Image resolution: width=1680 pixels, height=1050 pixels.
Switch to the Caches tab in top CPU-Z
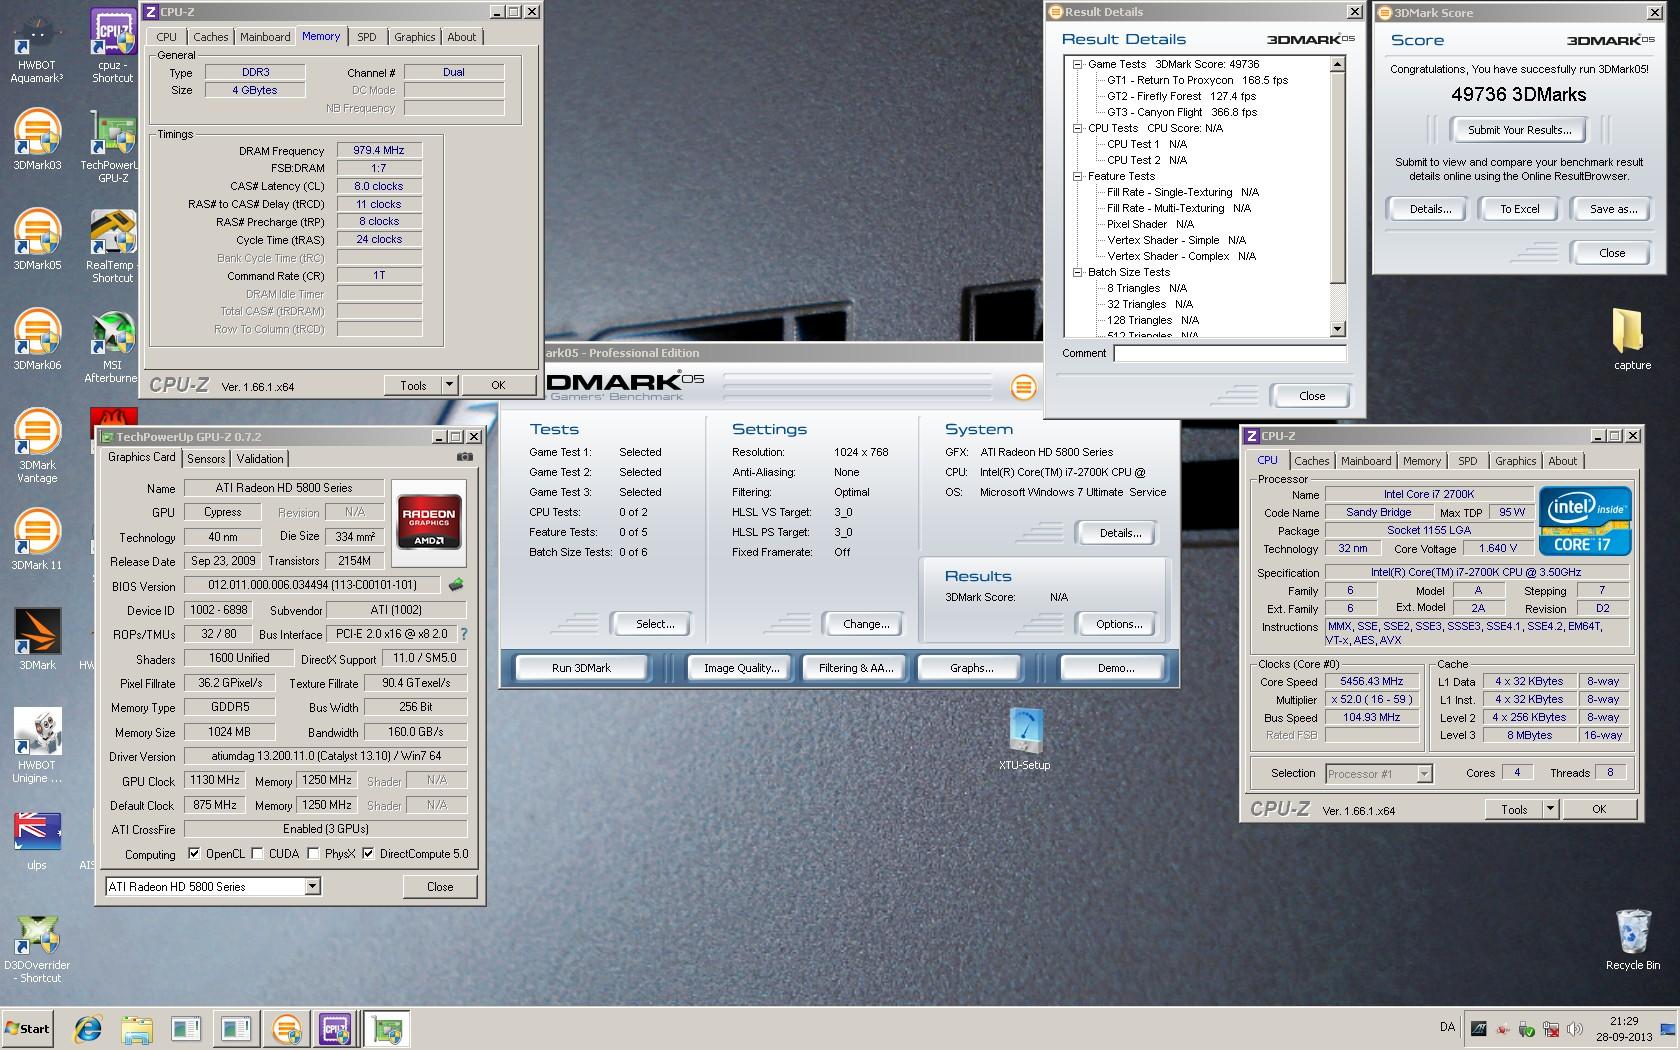(x=210, y=37)
